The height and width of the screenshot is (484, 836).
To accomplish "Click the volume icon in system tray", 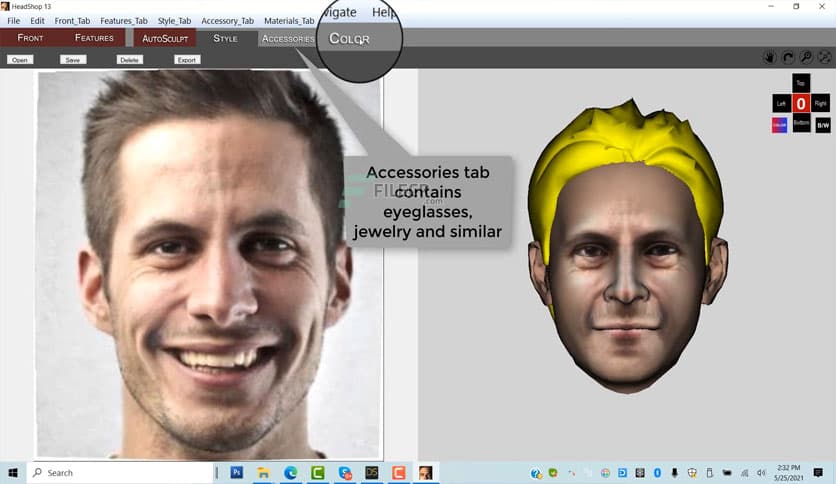I will (x=763, y=473).
